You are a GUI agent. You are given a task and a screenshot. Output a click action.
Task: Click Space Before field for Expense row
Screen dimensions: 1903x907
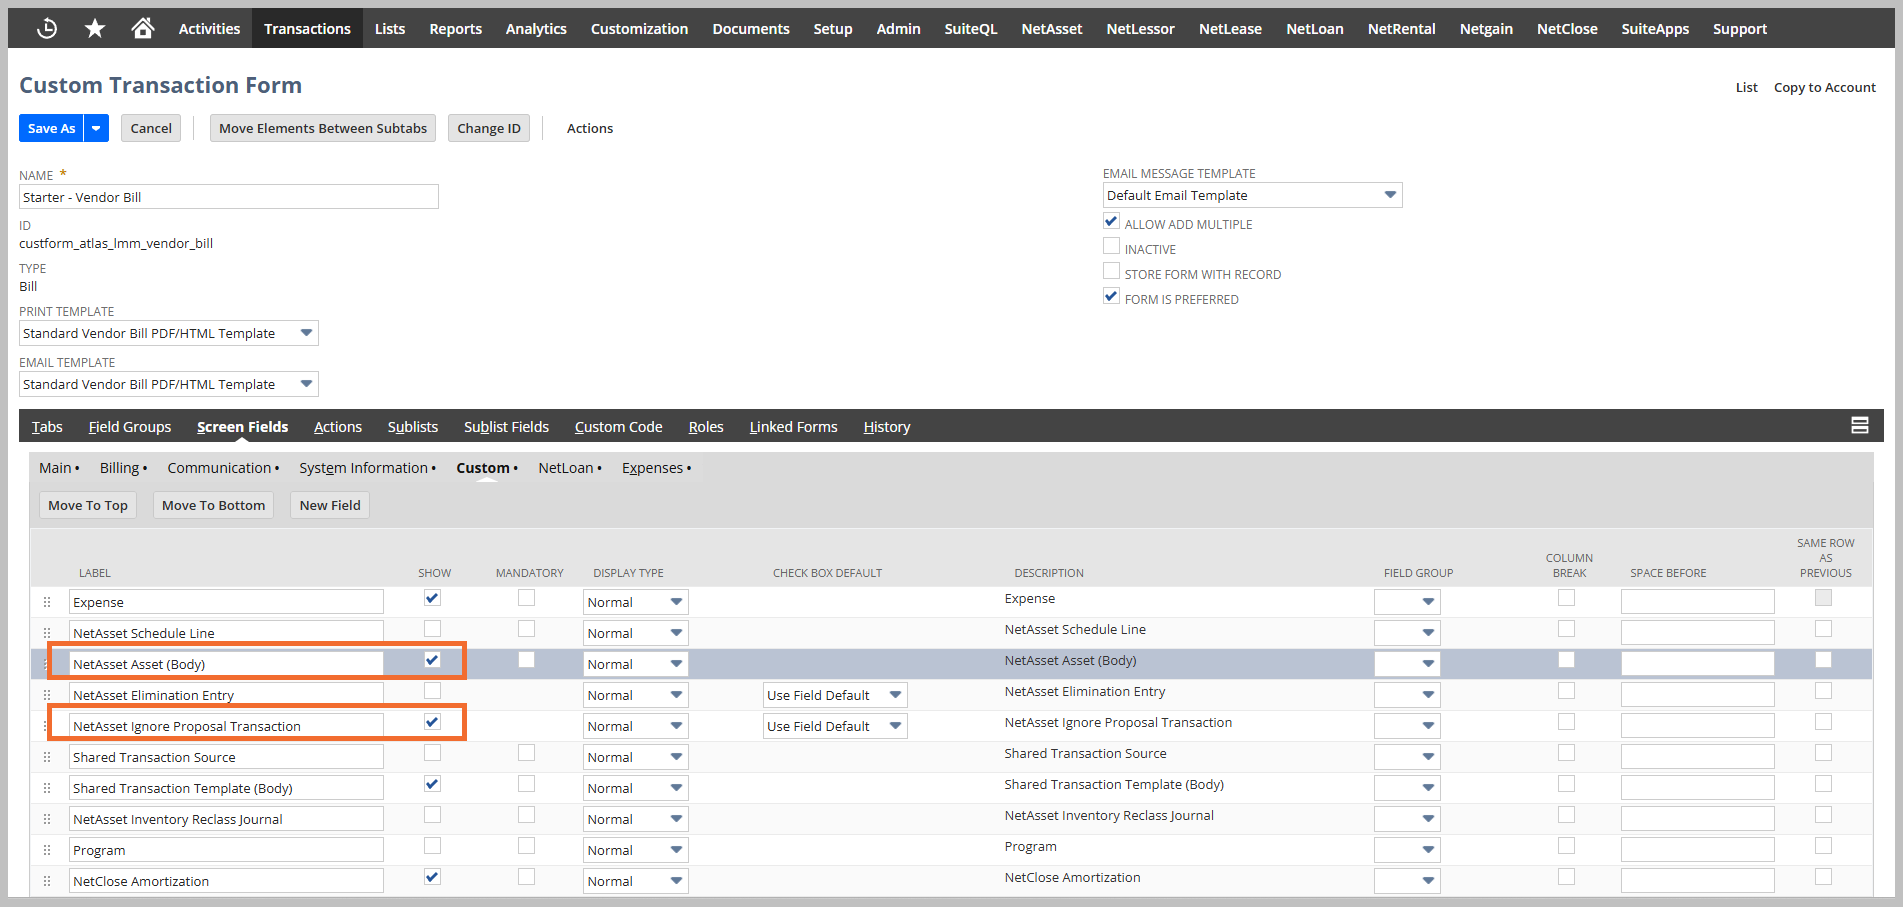pyautogui.click(x=1697, y=601)
